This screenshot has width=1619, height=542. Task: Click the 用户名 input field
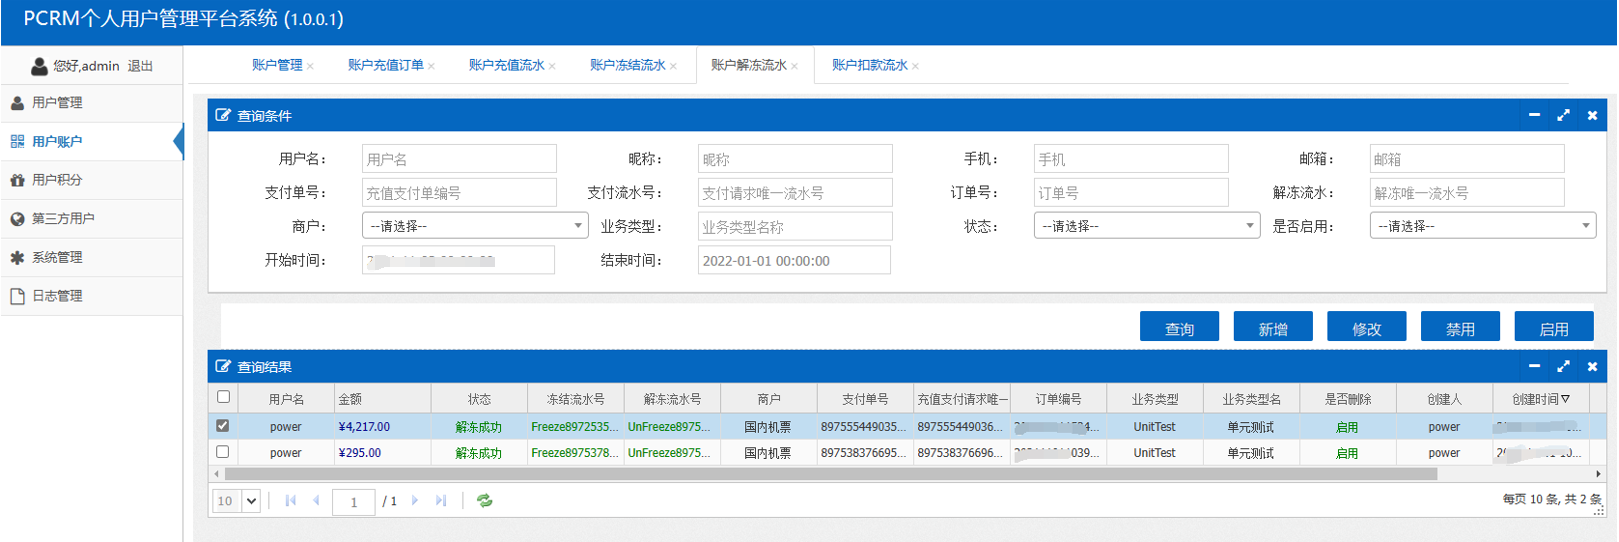coord(459,159)
